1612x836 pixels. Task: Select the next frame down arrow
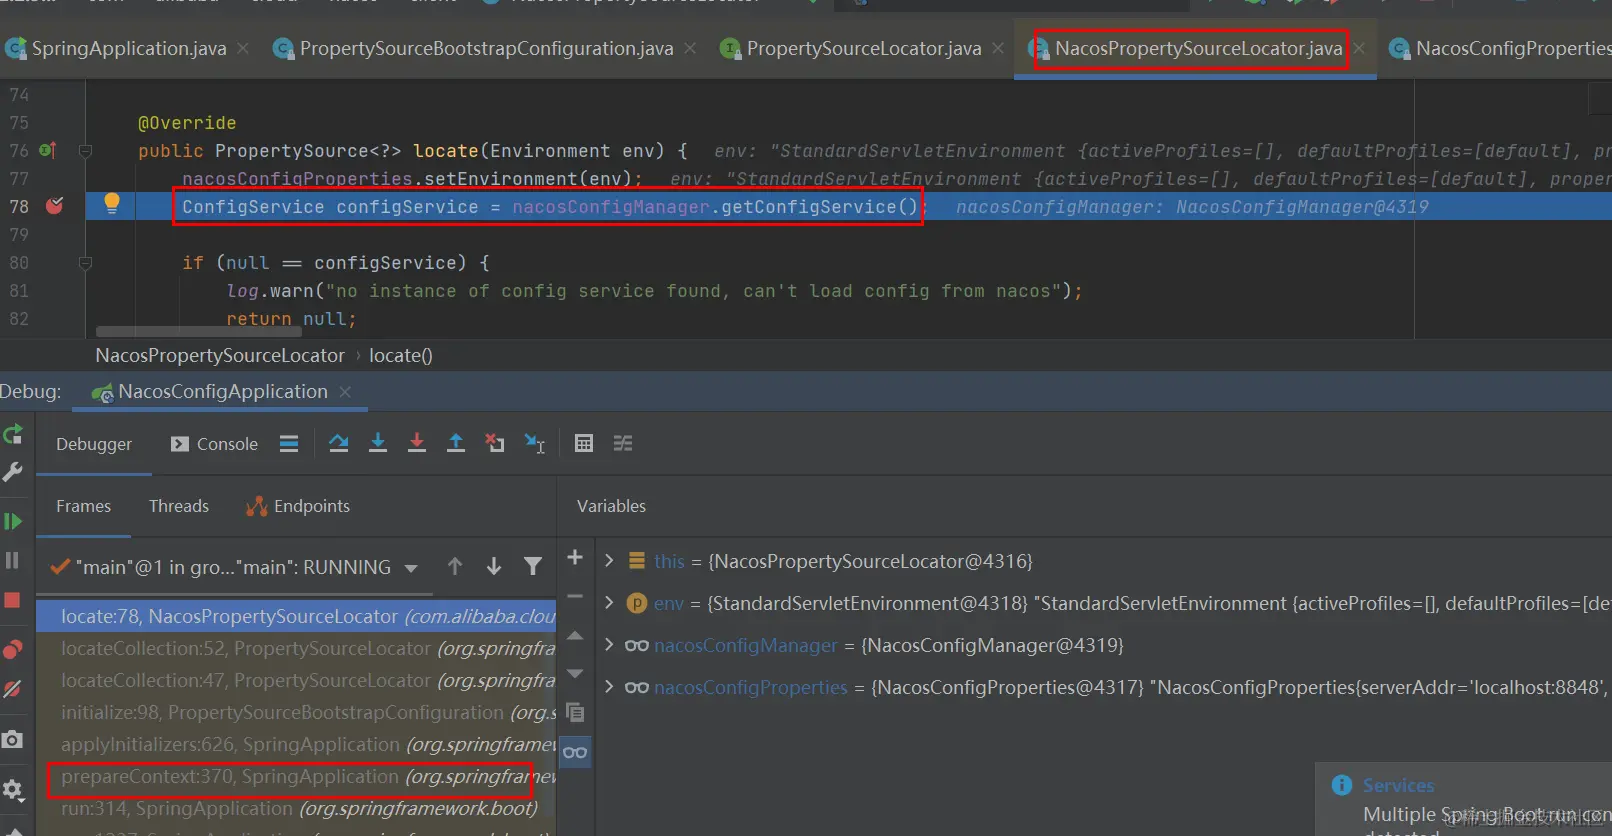click(494, 567)
